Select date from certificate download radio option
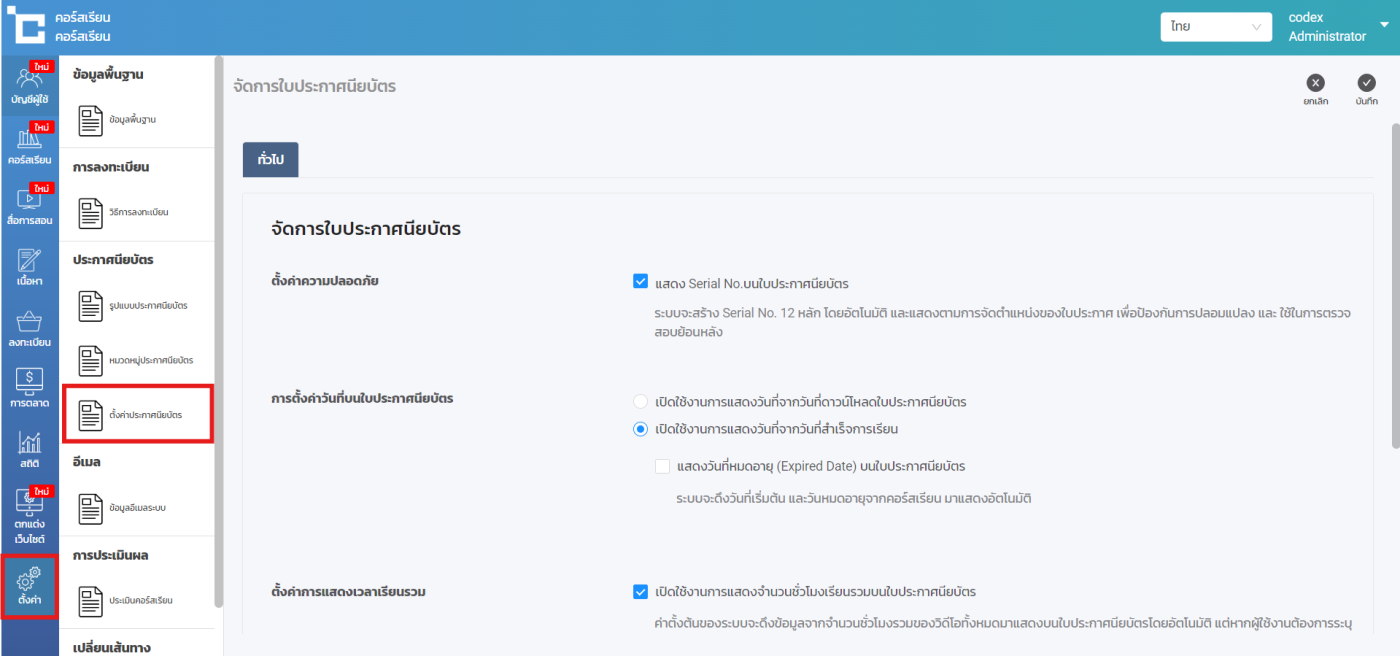 [x=641, y=402]
